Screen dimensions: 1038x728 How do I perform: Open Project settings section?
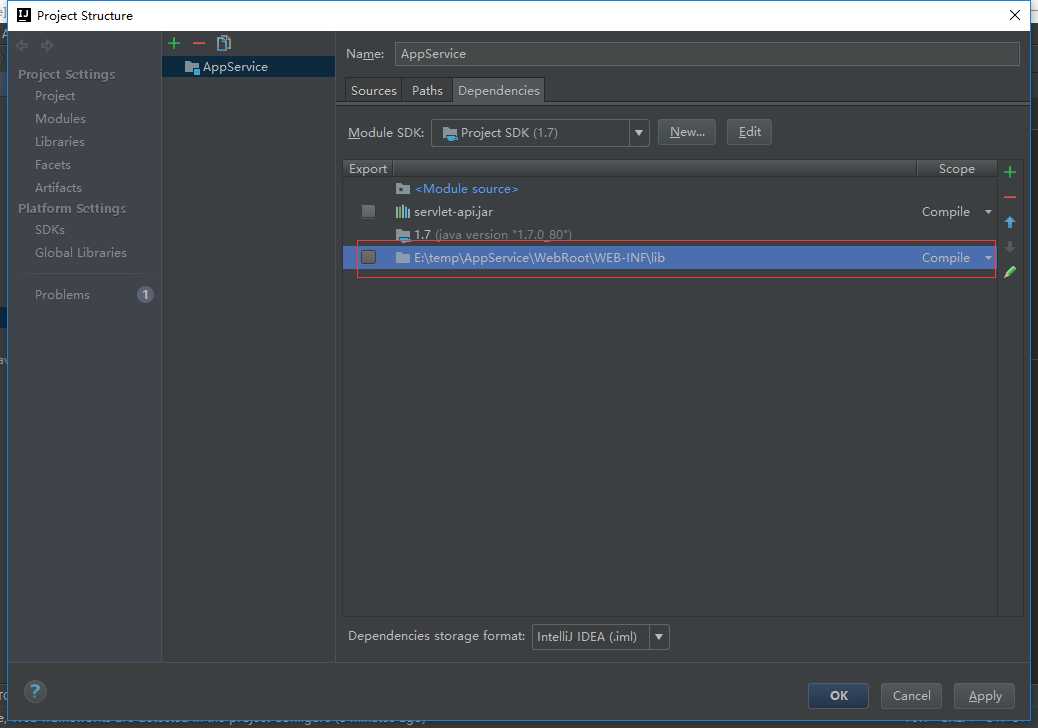coord(55,96)
